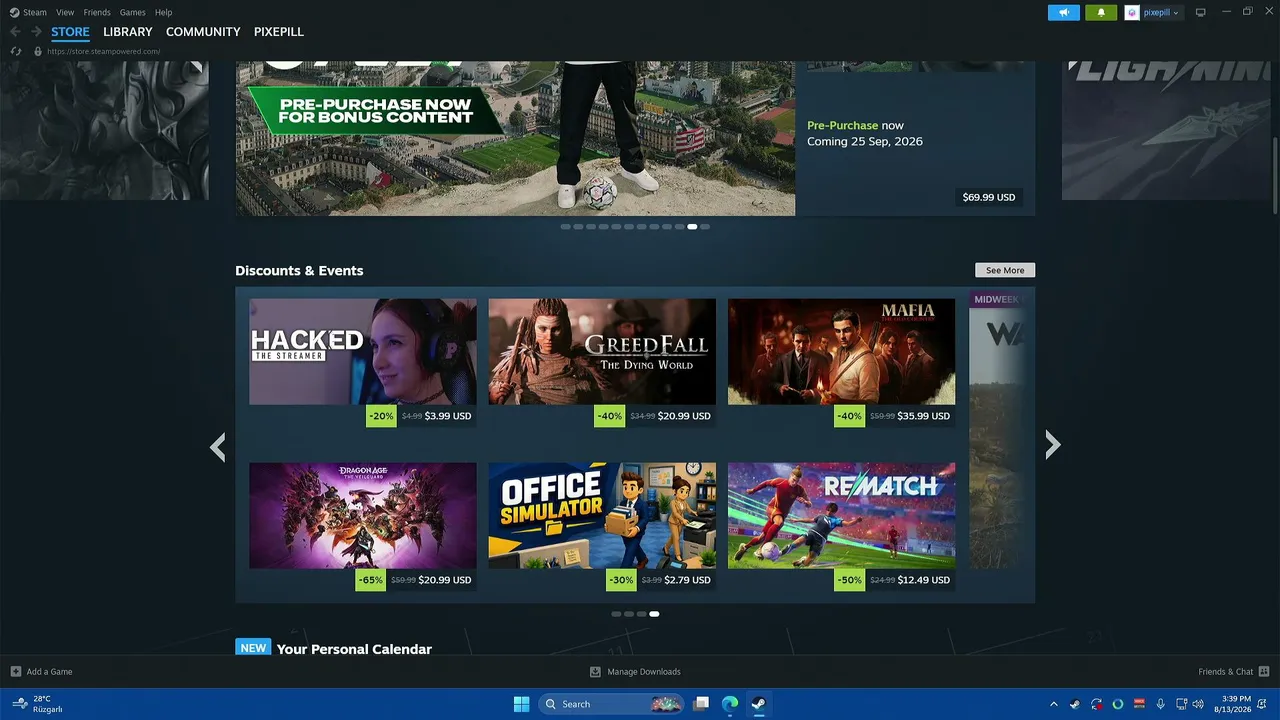
Task: Open Friends & Chat icon
Action: coord(1264,671)
